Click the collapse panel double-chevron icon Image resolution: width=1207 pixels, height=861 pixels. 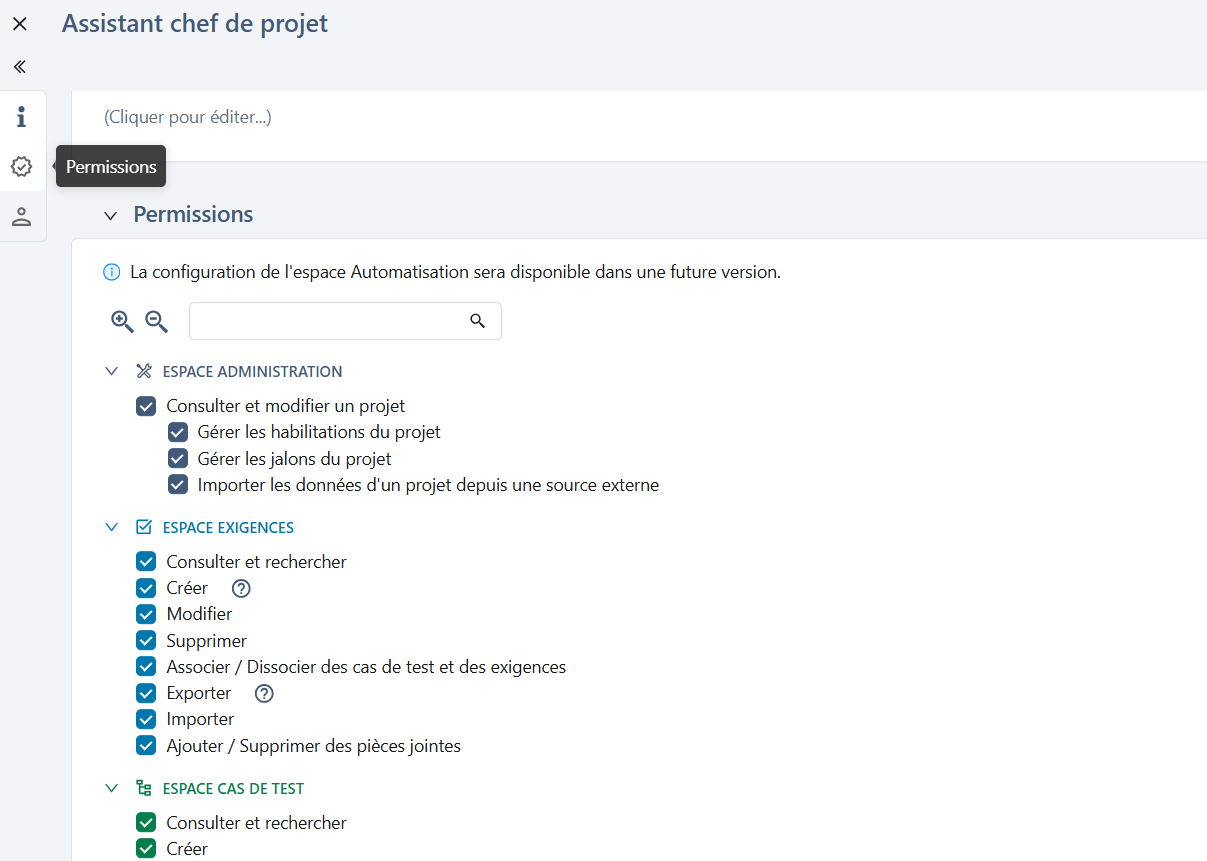pyautogui.click(x=18, y=66)
